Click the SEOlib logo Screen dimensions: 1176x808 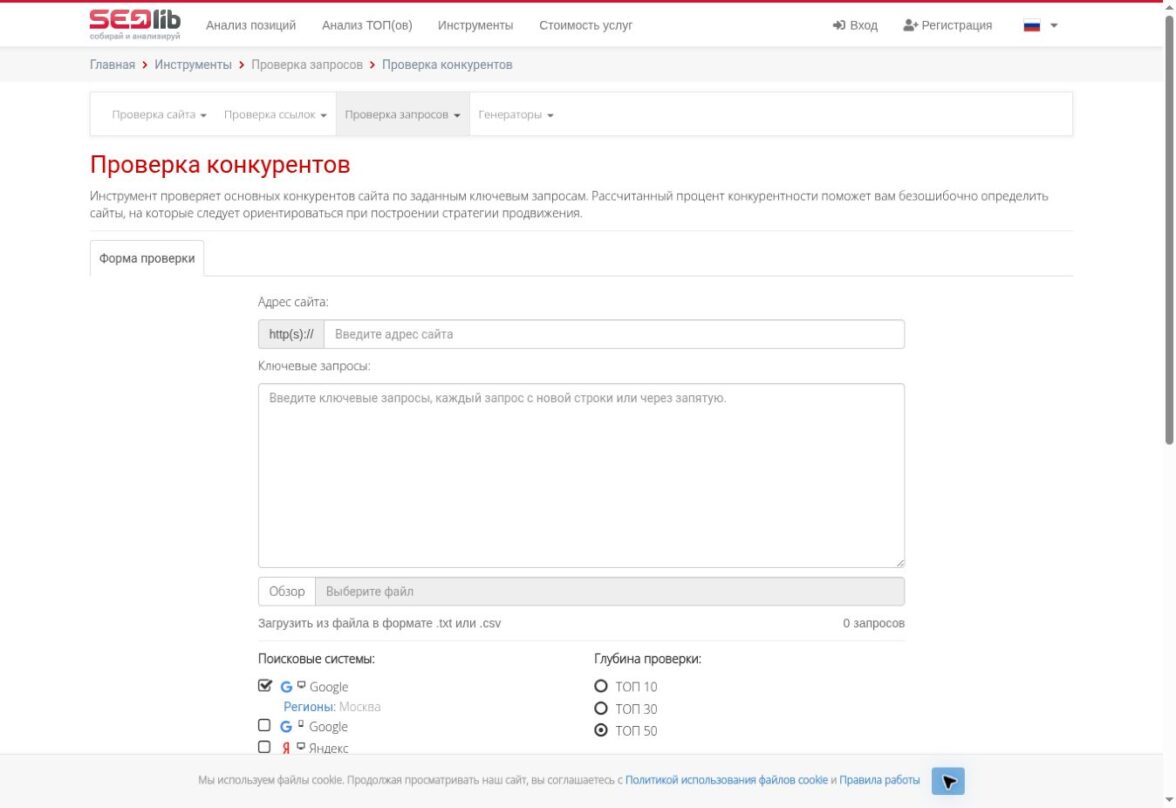(x=135, y=25)
